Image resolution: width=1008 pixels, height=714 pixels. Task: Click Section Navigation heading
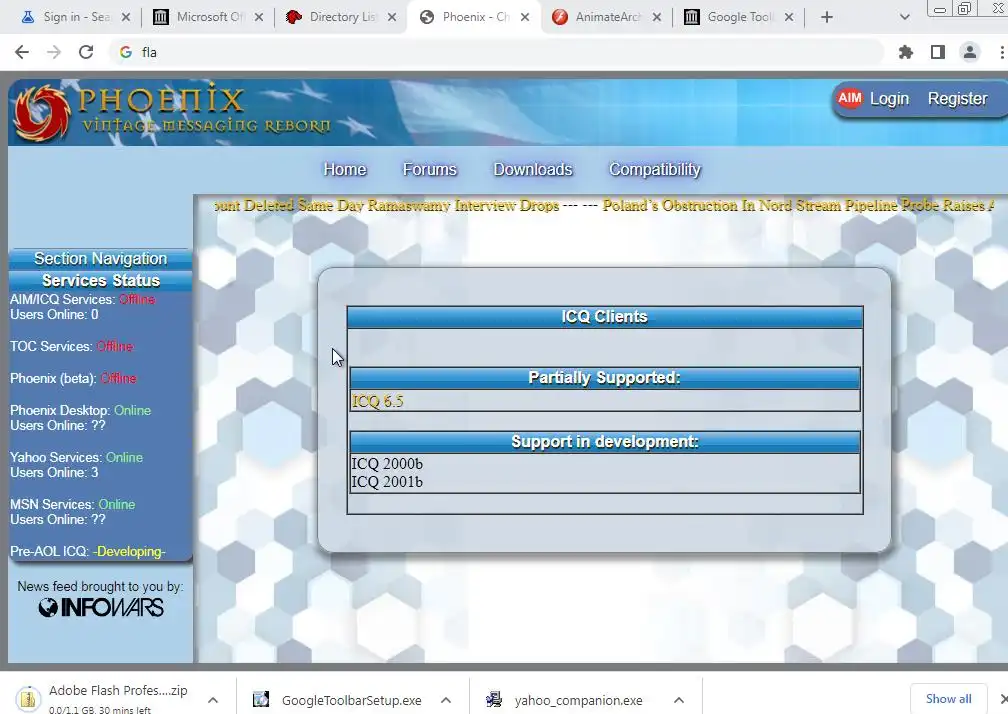pos(100,258)
